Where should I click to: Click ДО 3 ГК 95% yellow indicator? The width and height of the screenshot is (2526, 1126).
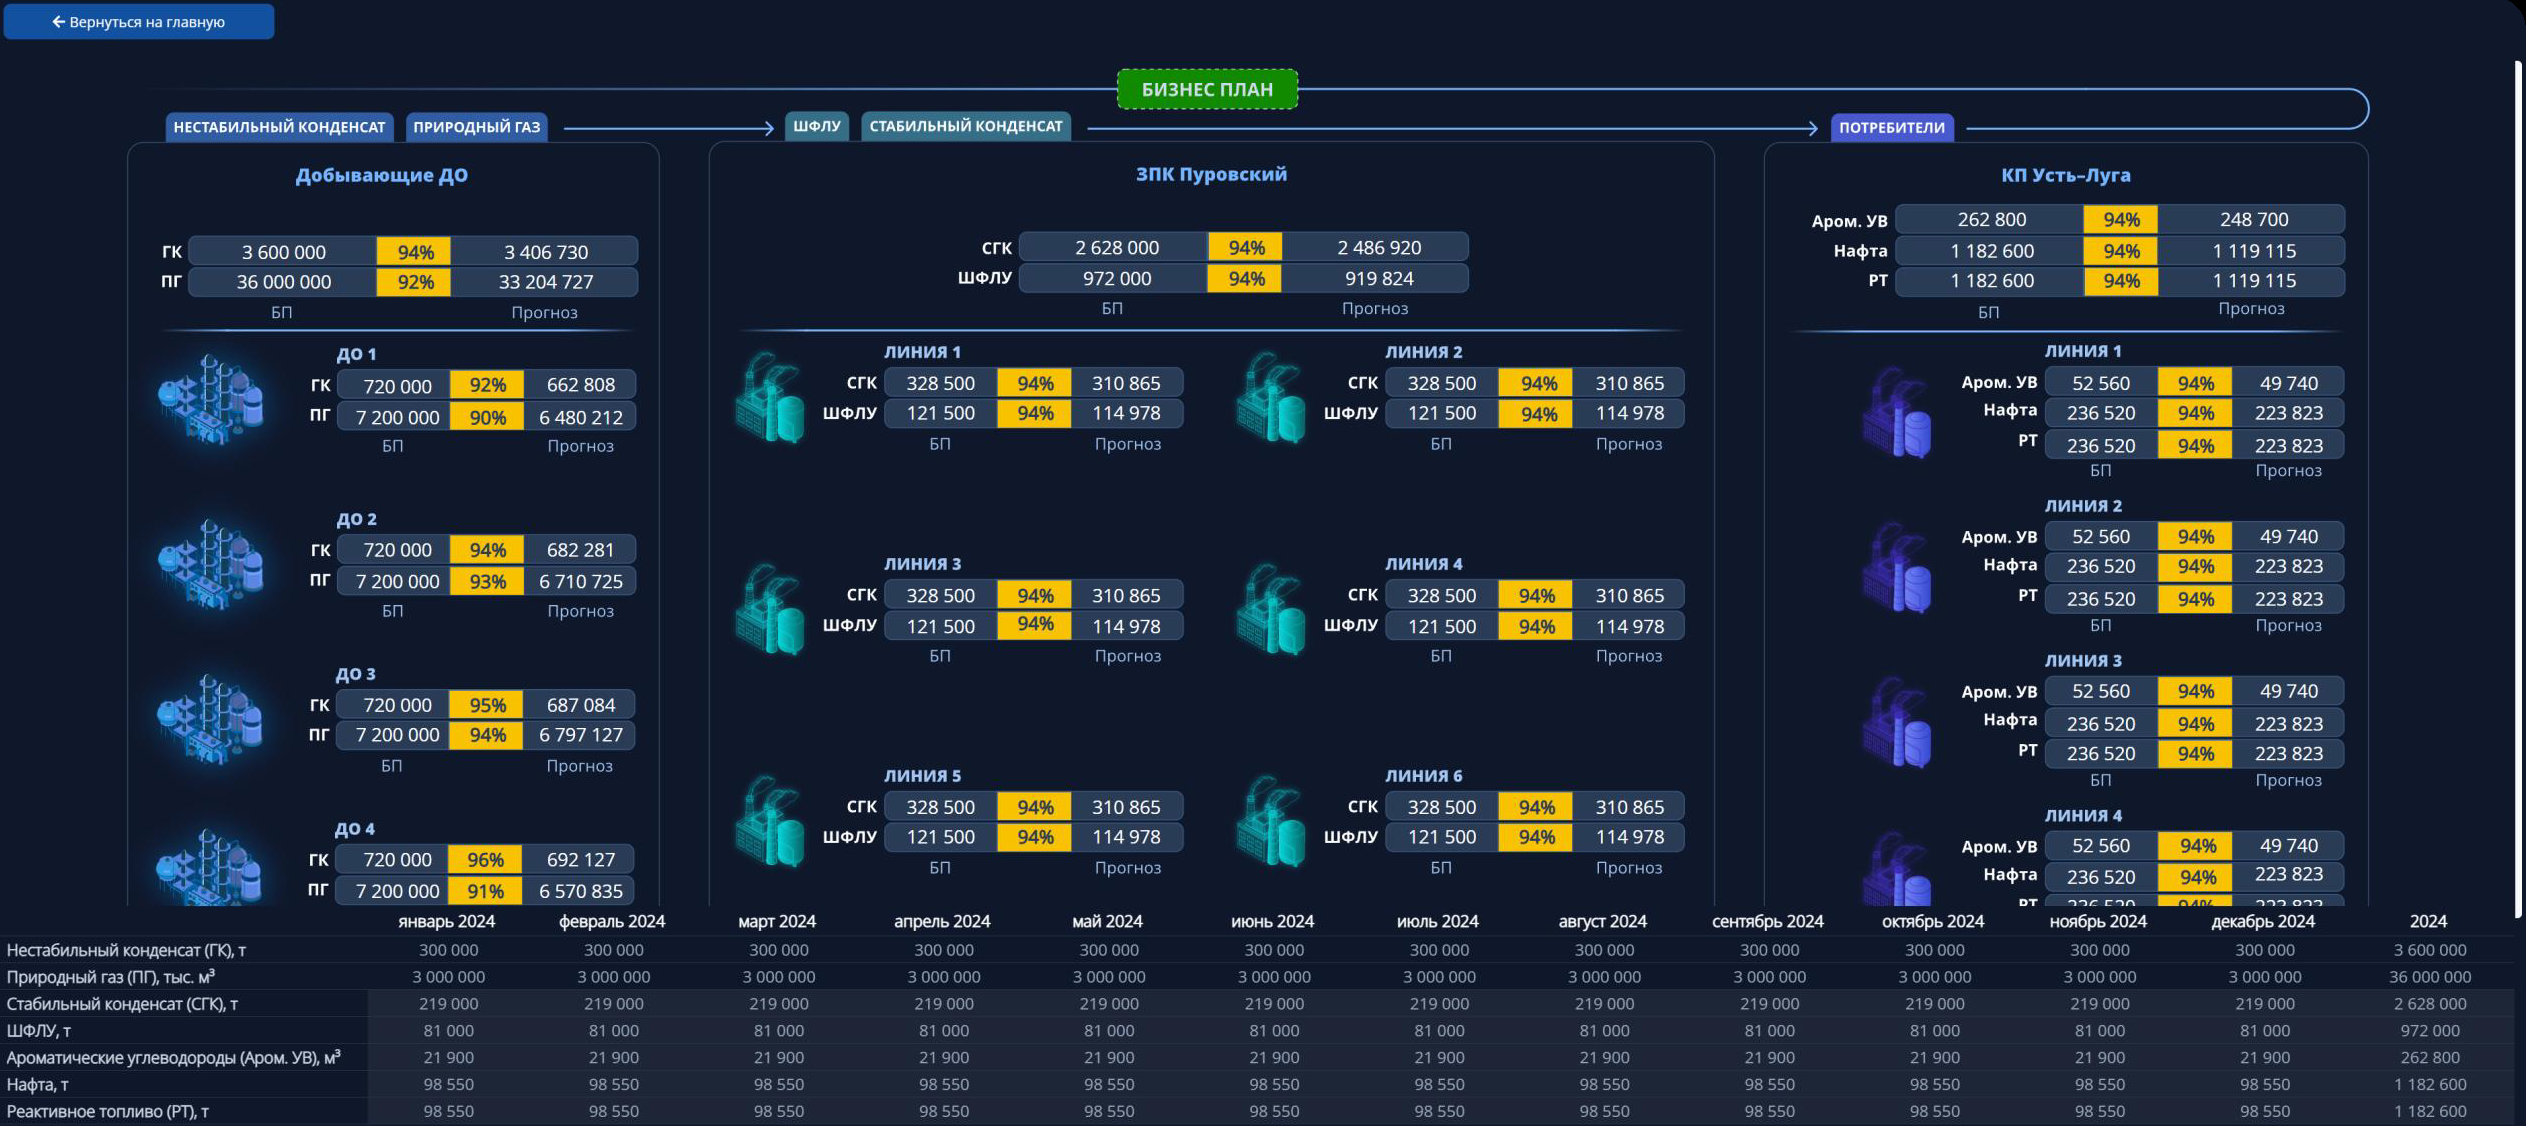[487, 705]
